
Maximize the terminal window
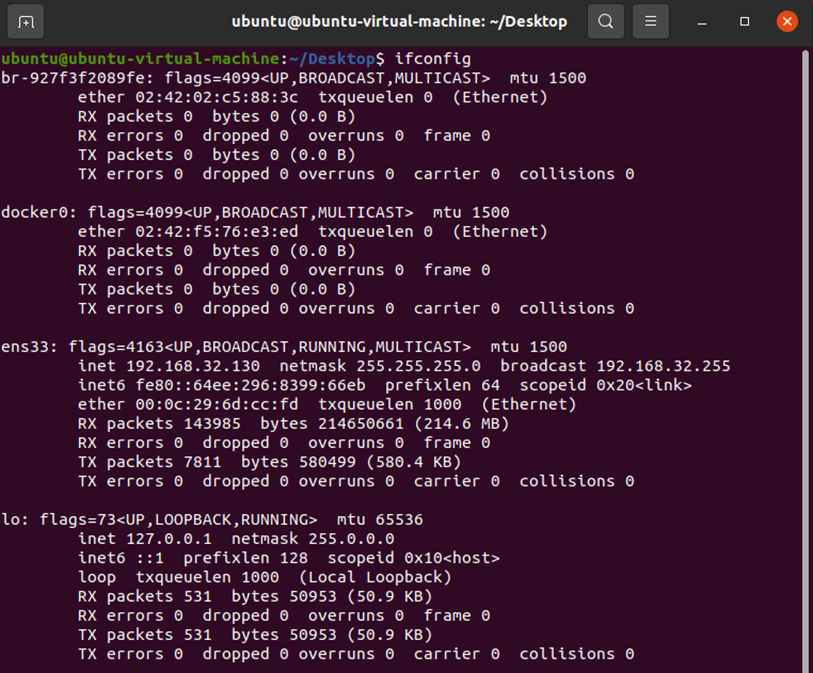click(745, 21)
